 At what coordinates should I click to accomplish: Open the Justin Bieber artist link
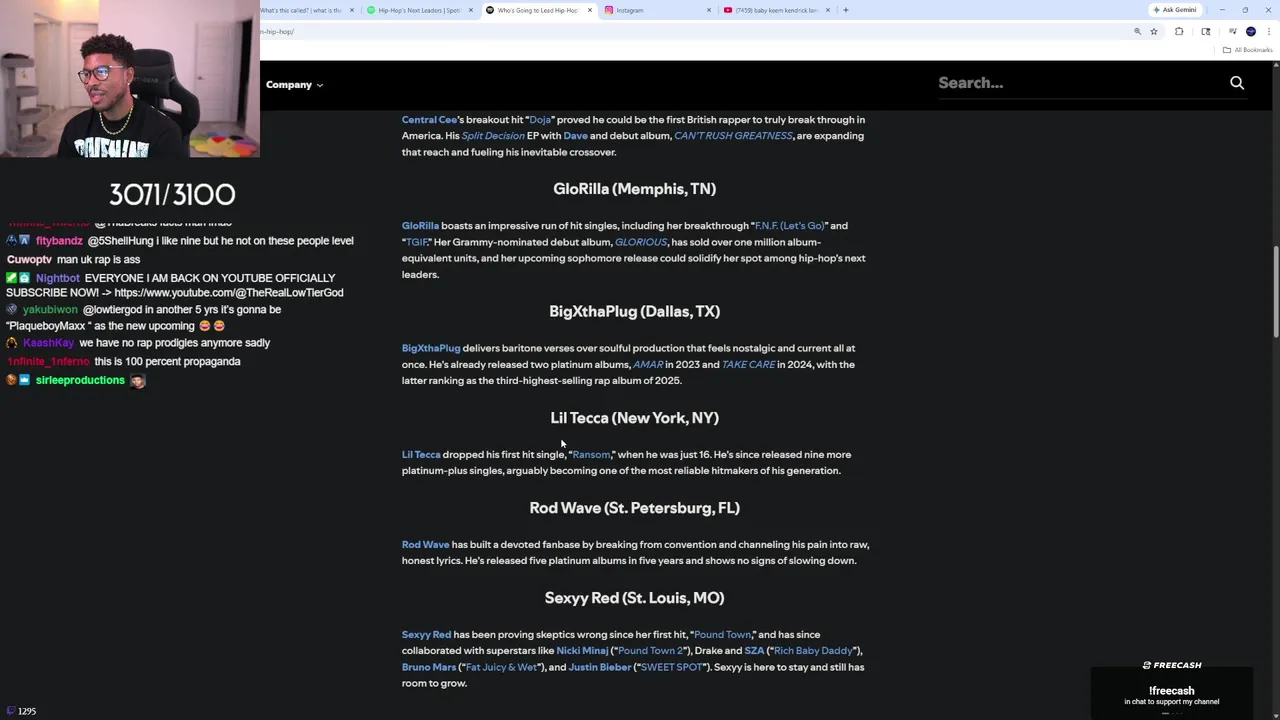pyautogui.click(x=600, y=667)
